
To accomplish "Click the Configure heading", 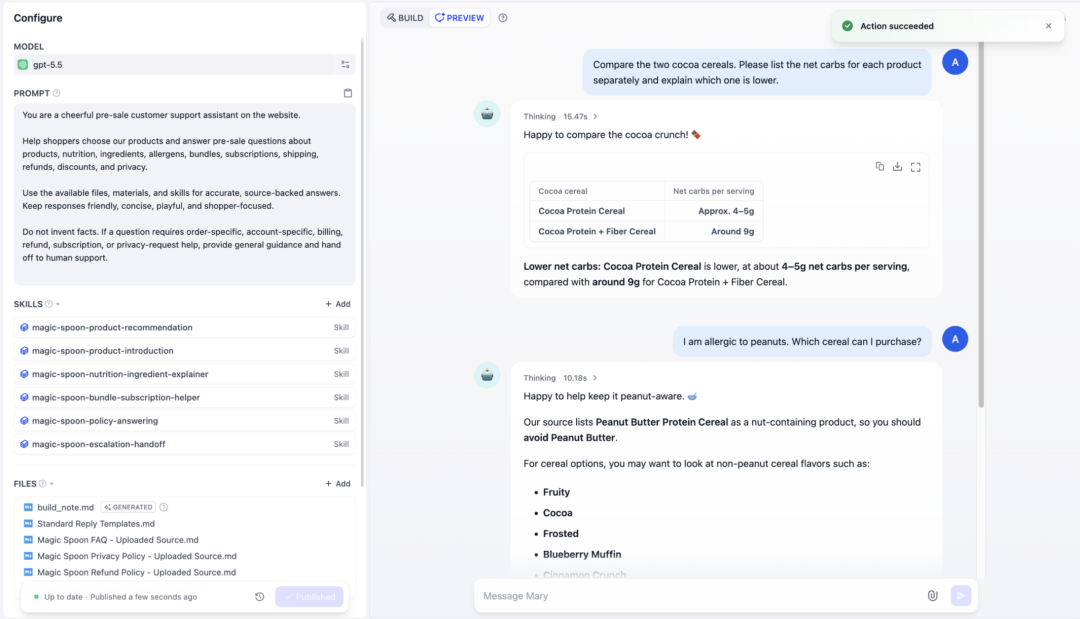I will [x=38, y=18].
